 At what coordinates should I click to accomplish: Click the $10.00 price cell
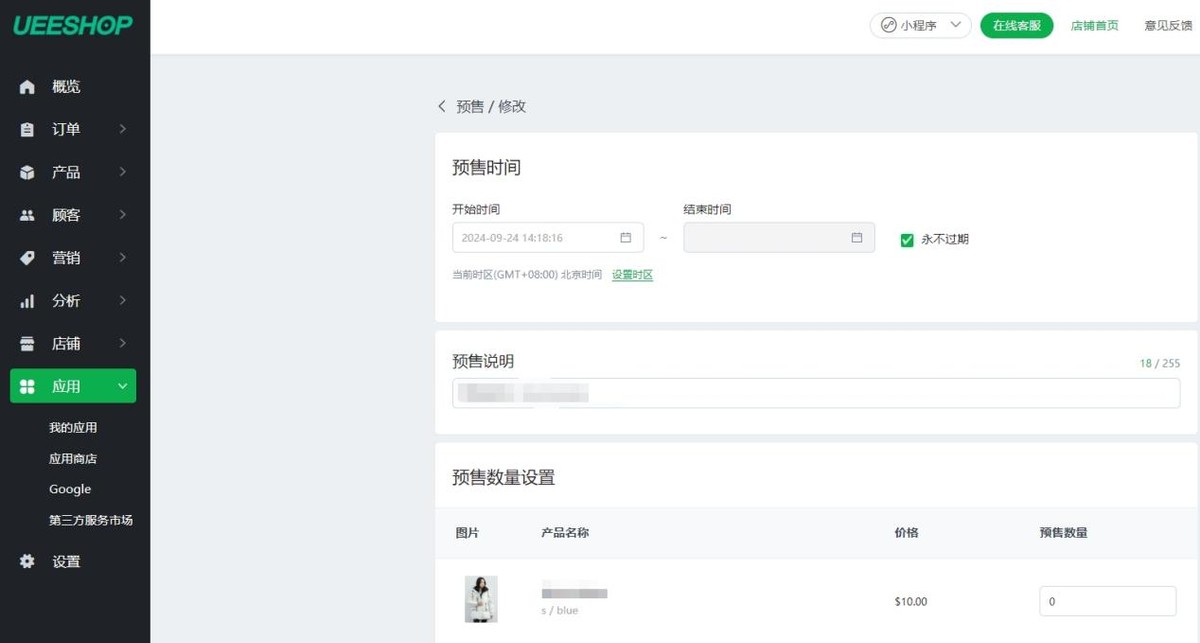(x=911, y=602)
